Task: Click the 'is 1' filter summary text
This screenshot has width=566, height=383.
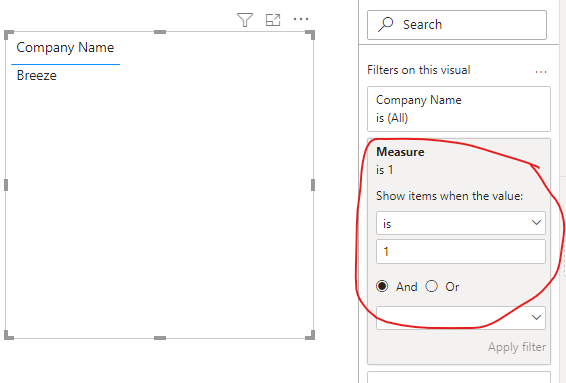Action: [384, 170]
